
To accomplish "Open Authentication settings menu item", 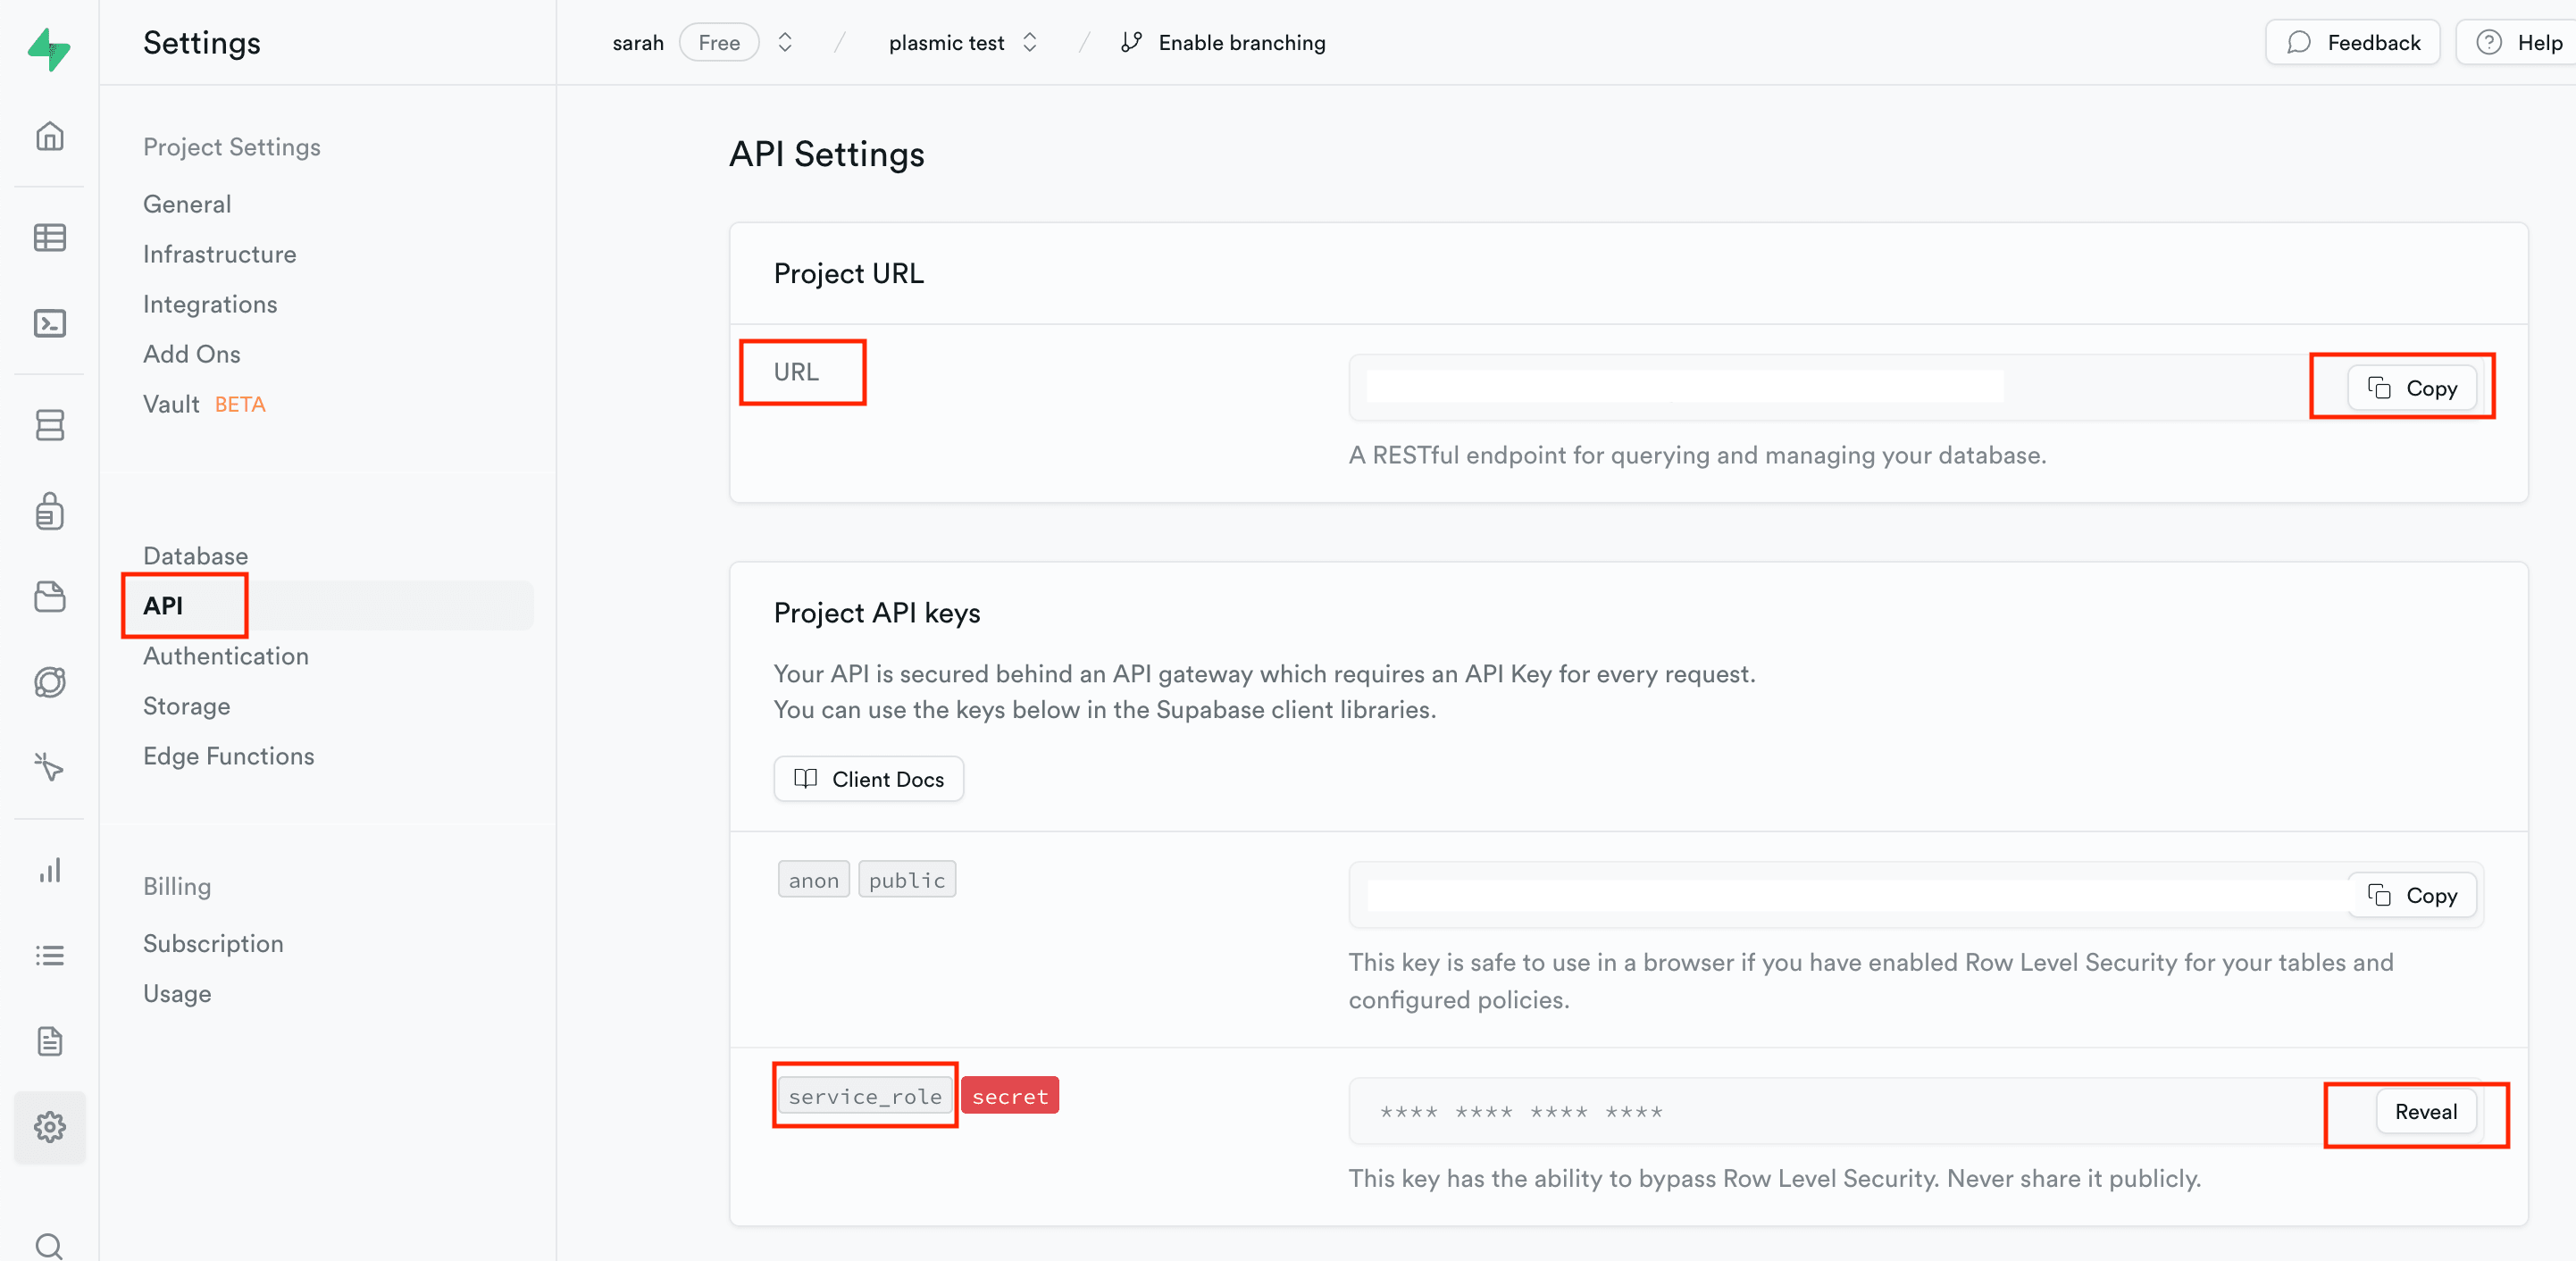I will pos(226,656).
